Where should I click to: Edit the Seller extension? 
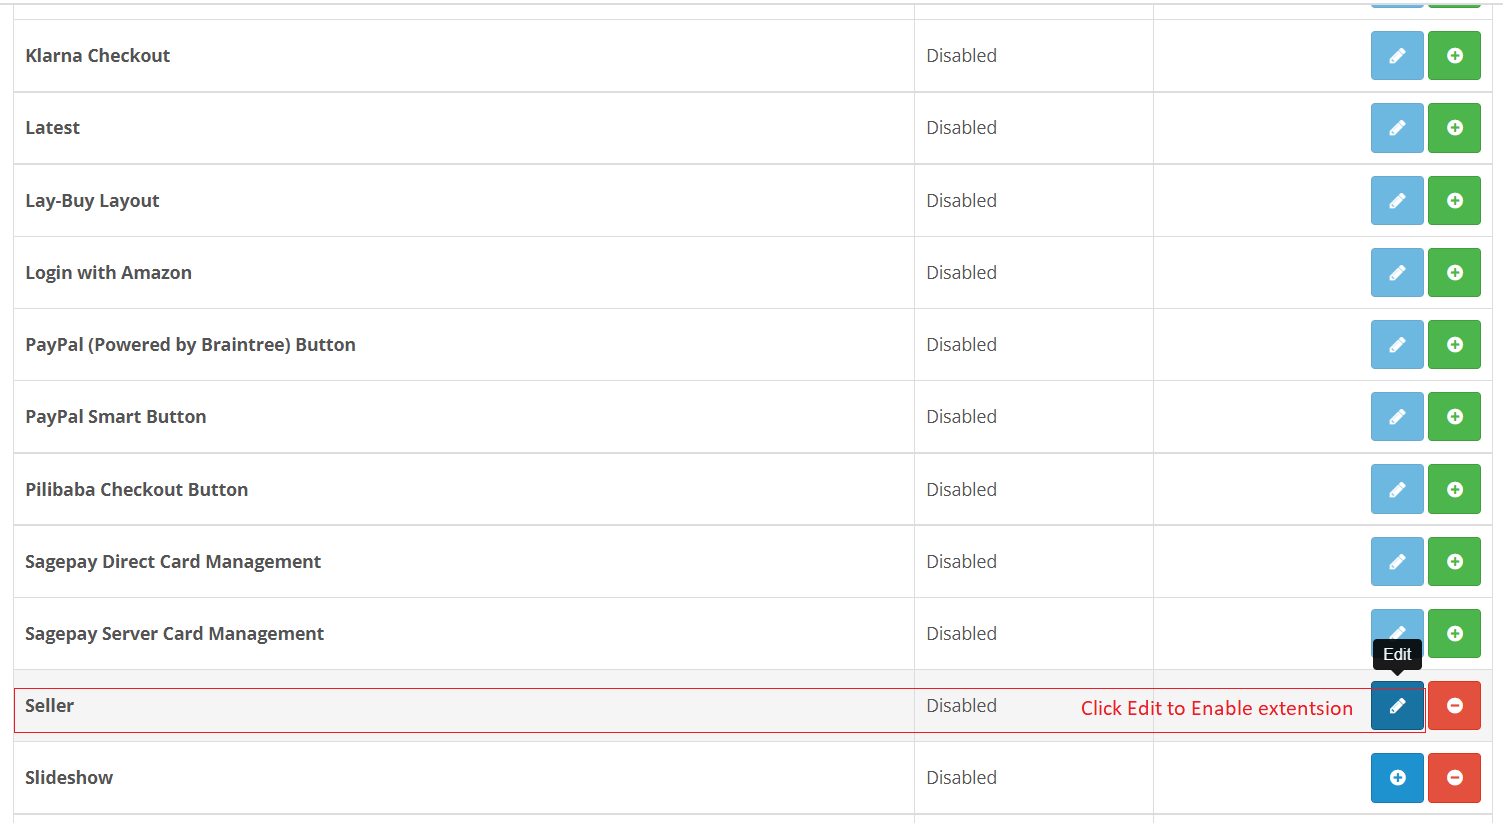point(1397,705)
